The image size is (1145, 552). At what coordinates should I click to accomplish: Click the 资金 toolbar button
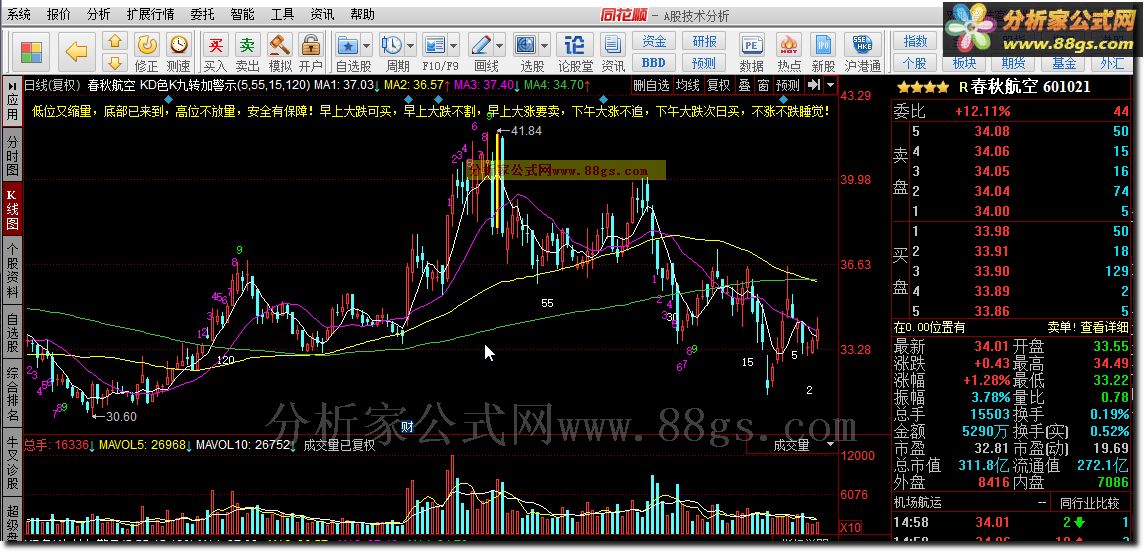pos(654,41)
